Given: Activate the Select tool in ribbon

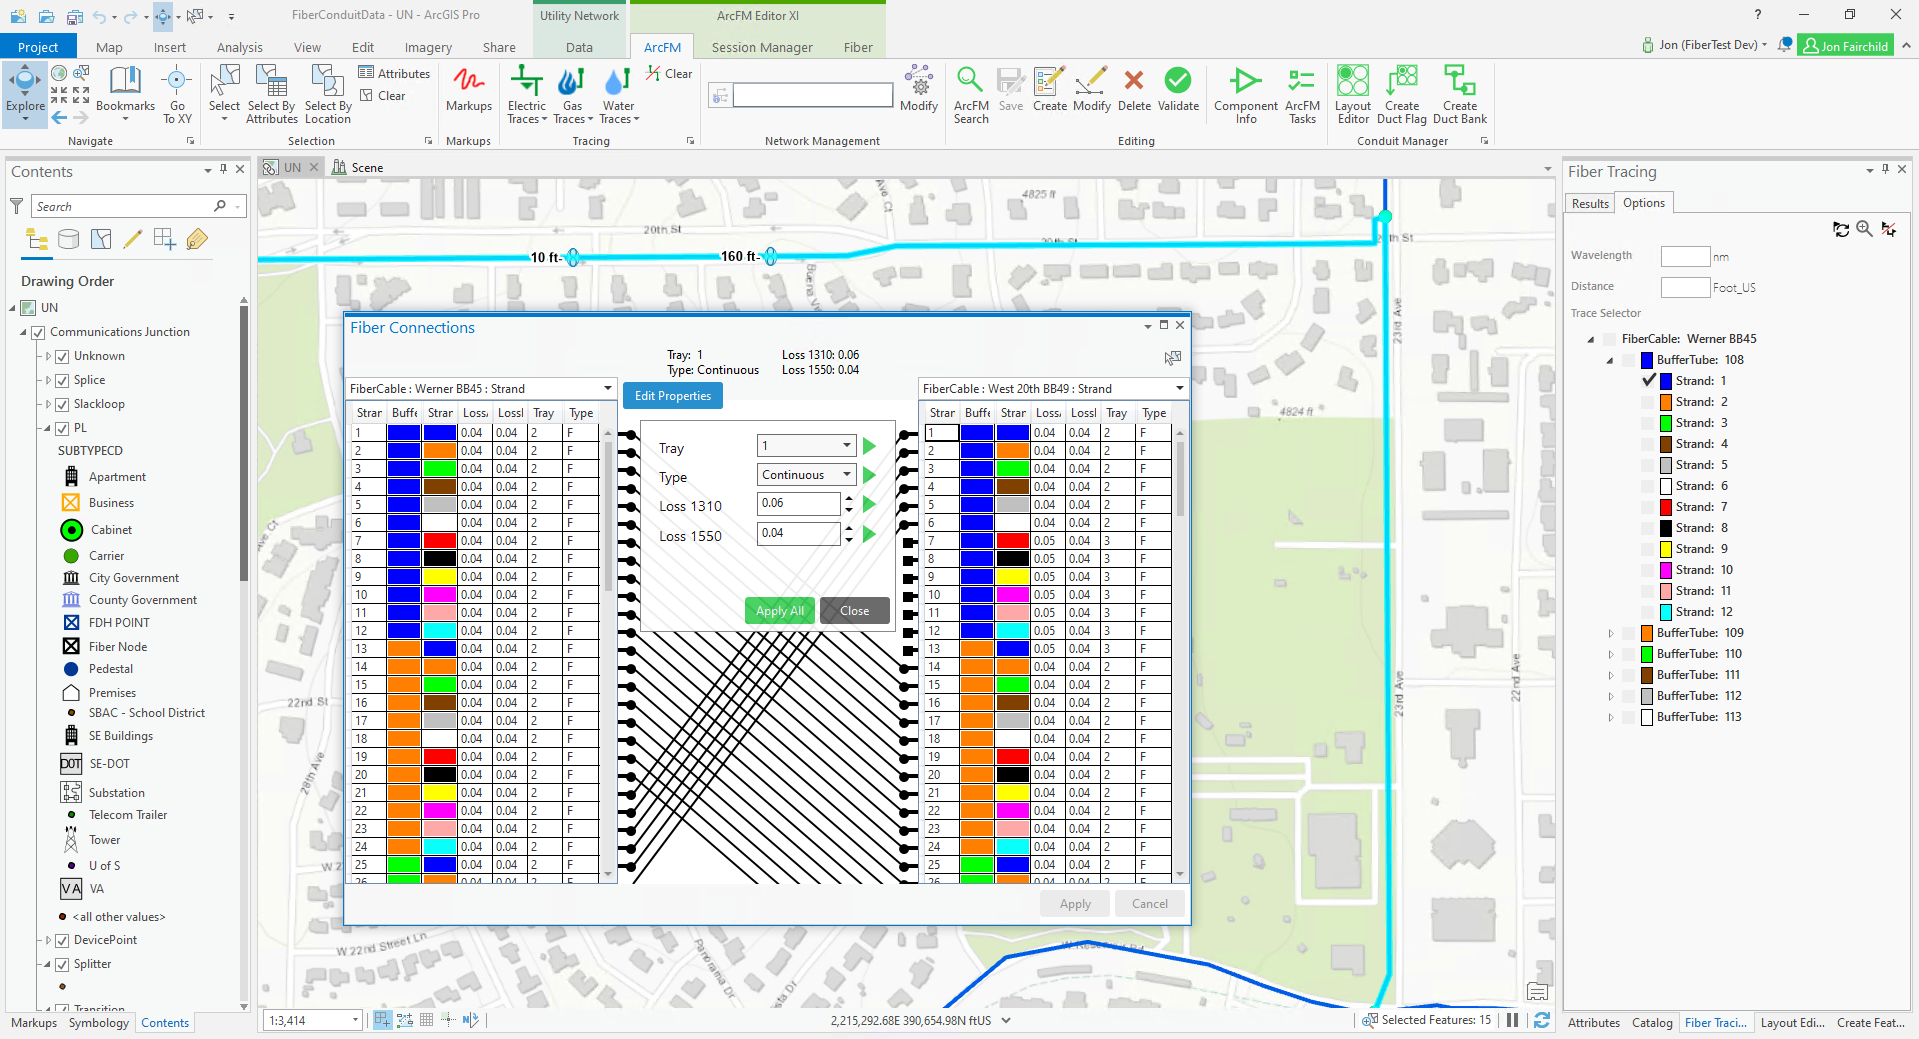Looking at the screenshot, I should pos(224,94).
